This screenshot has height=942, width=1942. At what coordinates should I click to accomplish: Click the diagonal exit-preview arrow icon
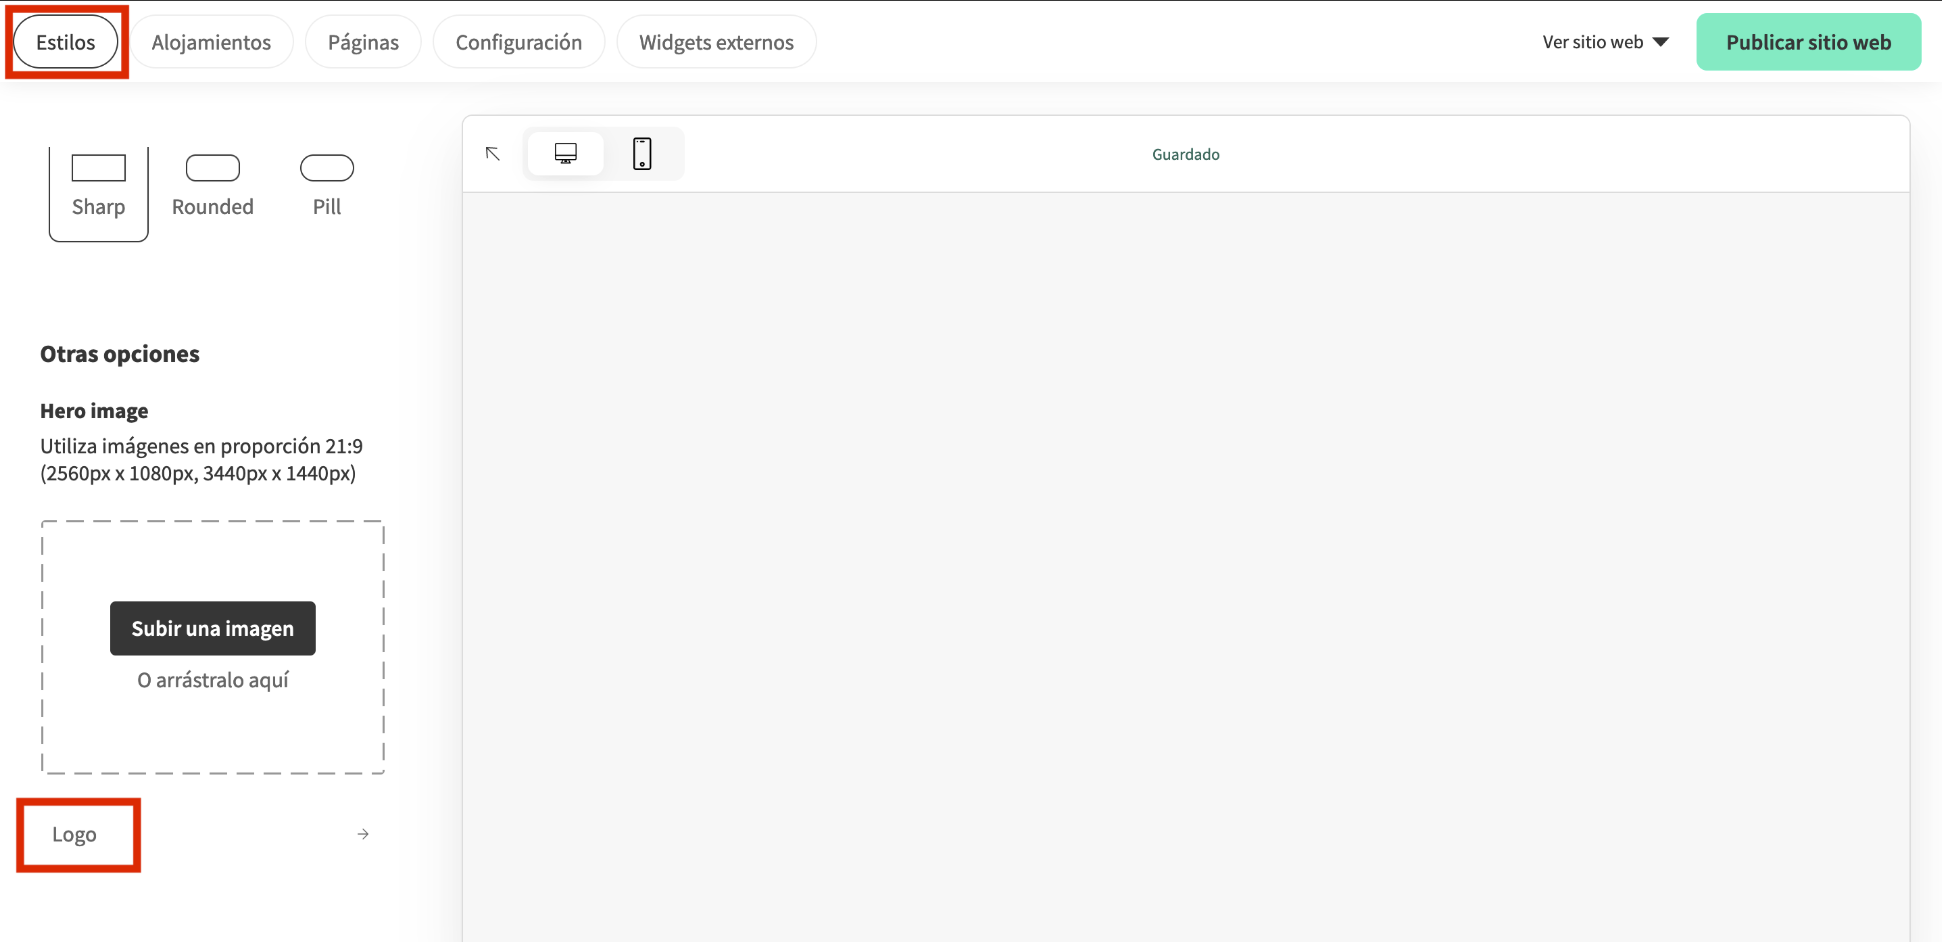pos(492,154)
